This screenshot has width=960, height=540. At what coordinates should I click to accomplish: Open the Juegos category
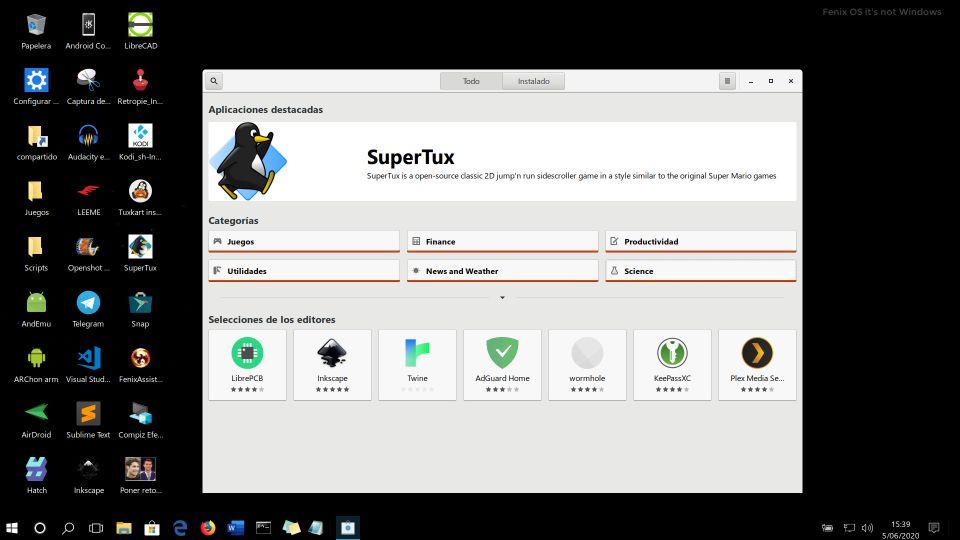tap(304, 241)
